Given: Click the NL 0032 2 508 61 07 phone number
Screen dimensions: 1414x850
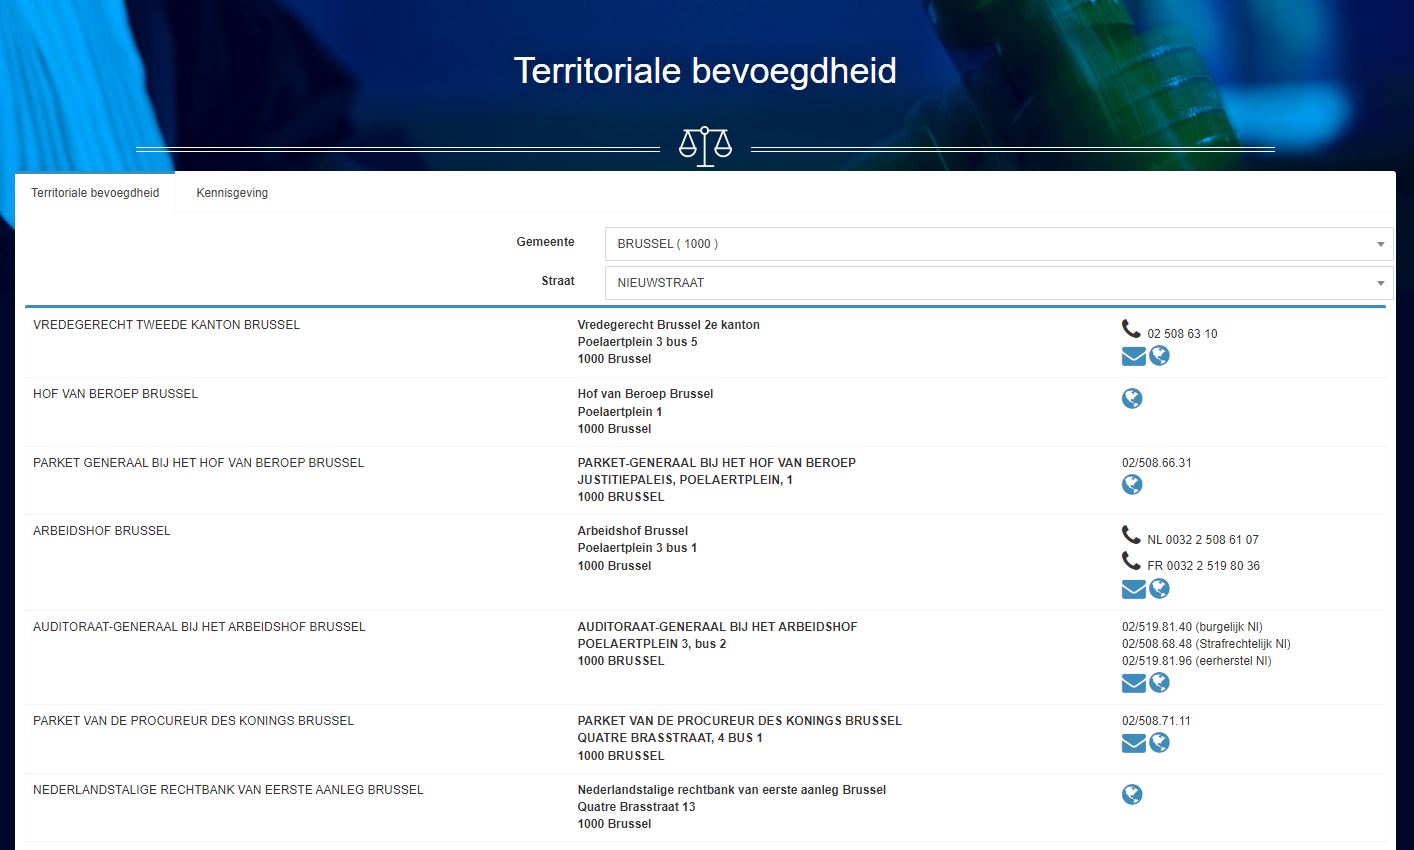Looking at the screenshot, I should tap(1202, 540).
